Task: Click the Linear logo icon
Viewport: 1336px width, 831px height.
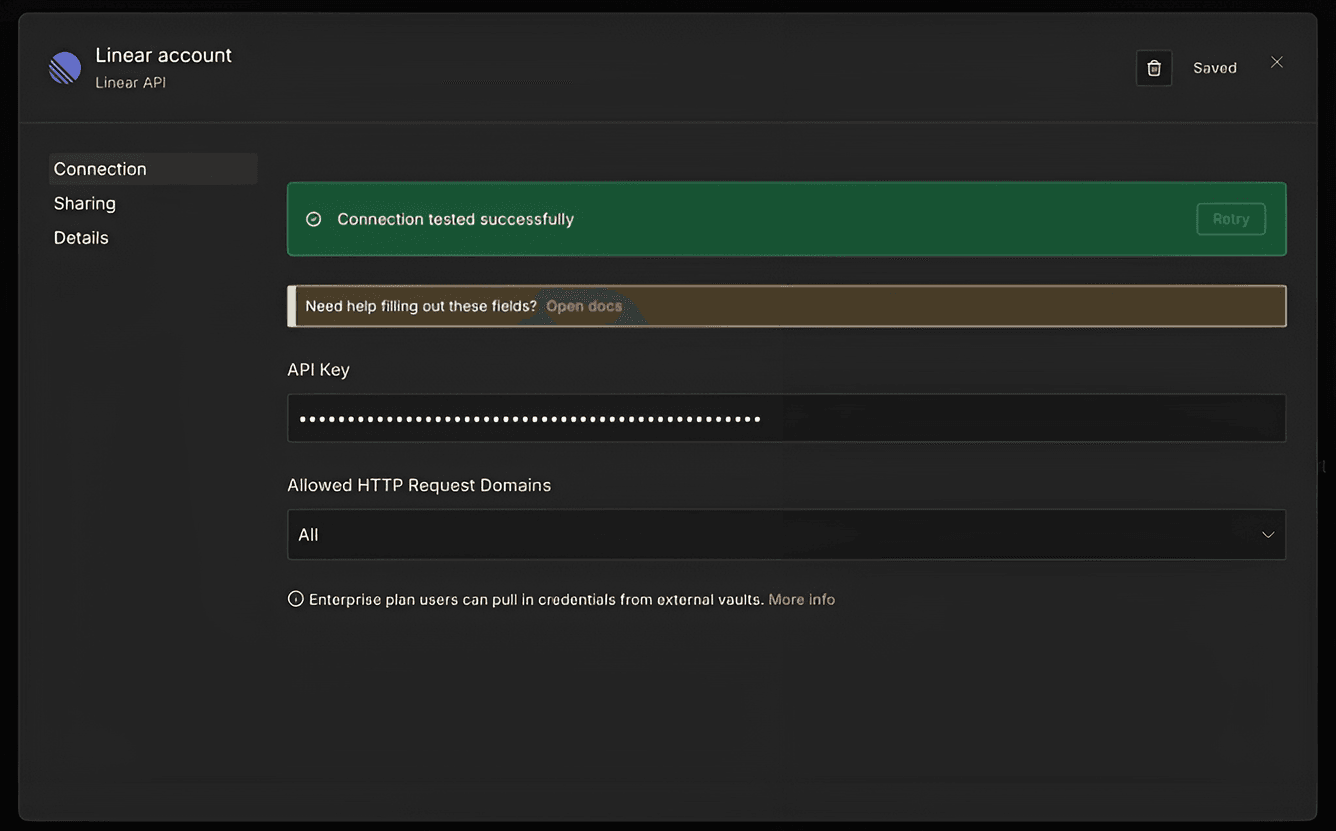Action: click(x=65, y=68)
